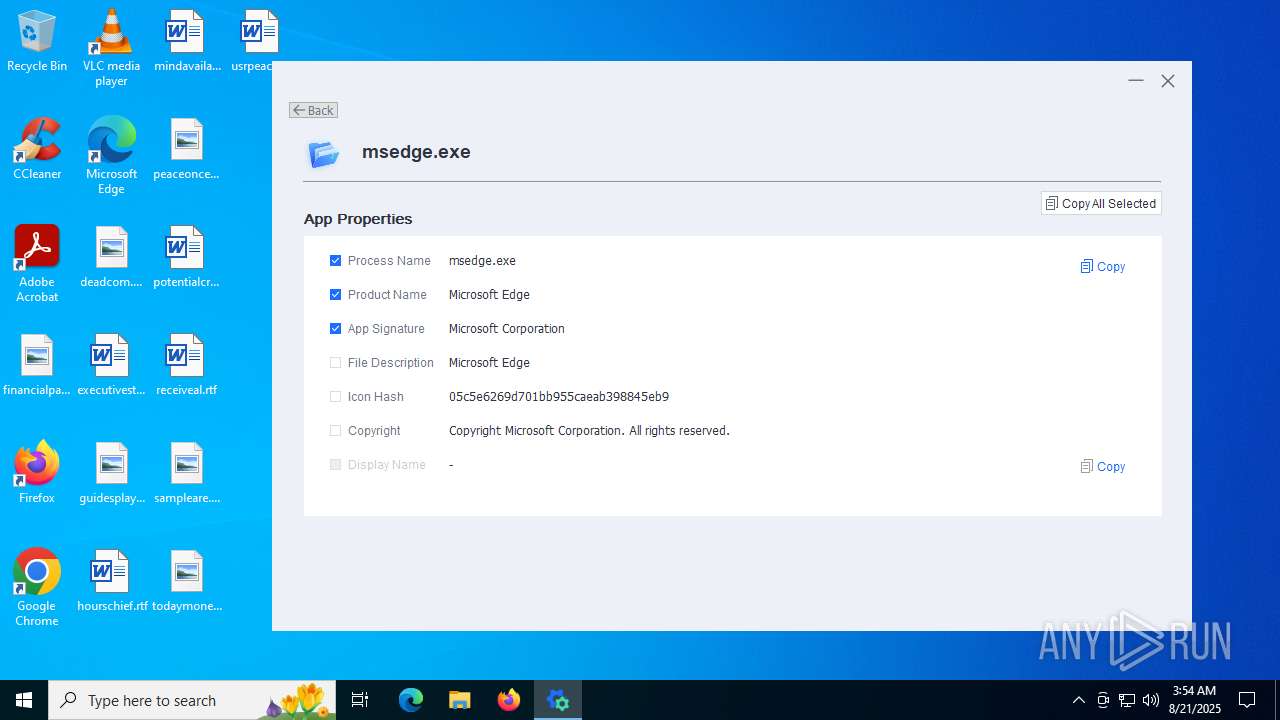Open File Explorer from the taskbar
The image size is (1280, 720).
(460, 700)
